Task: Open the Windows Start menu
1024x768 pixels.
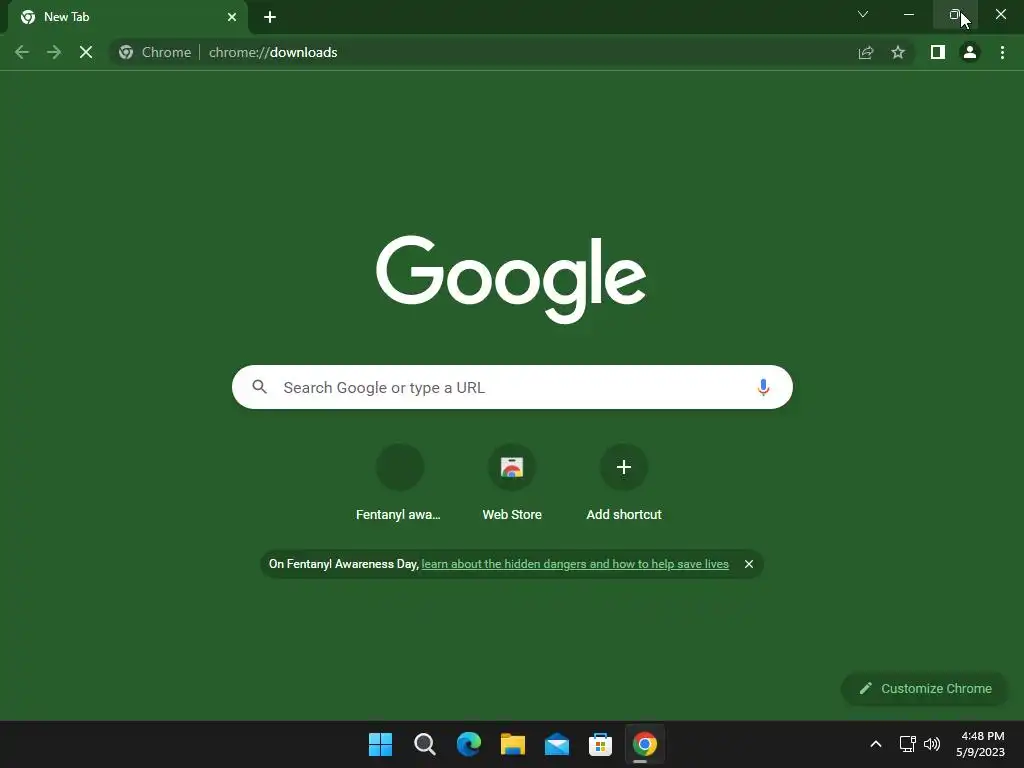Action: 381,744
